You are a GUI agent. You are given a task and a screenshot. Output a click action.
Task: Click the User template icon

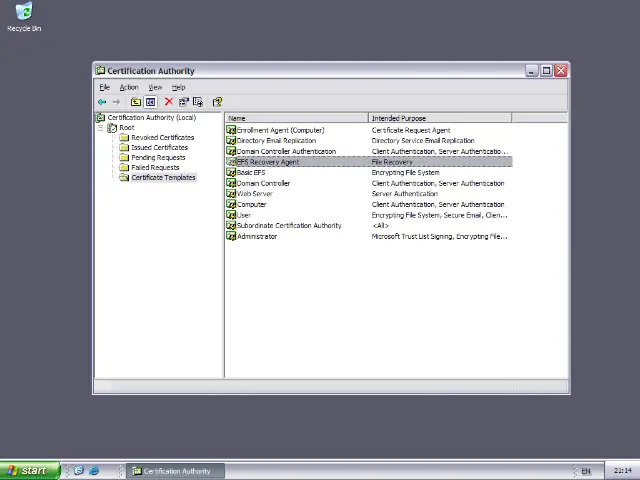[x=231, y=215]
